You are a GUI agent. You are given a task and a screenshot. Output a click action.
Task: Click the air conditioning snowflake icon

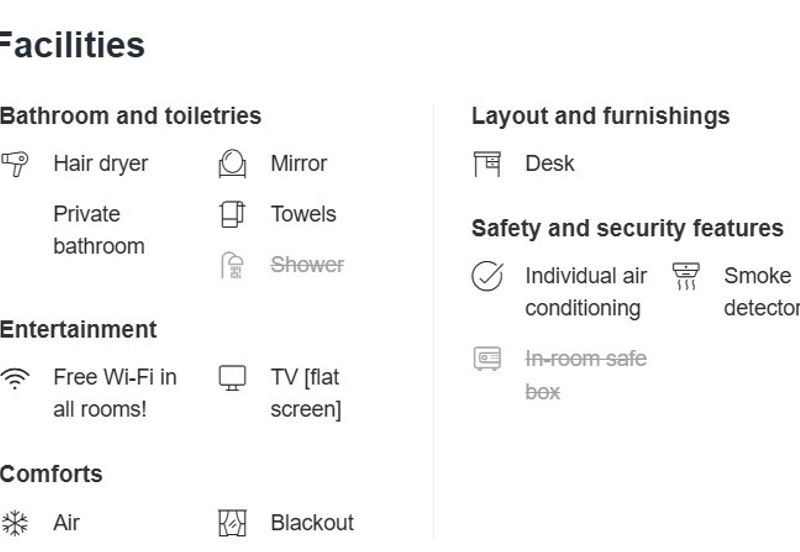[15, 523]
